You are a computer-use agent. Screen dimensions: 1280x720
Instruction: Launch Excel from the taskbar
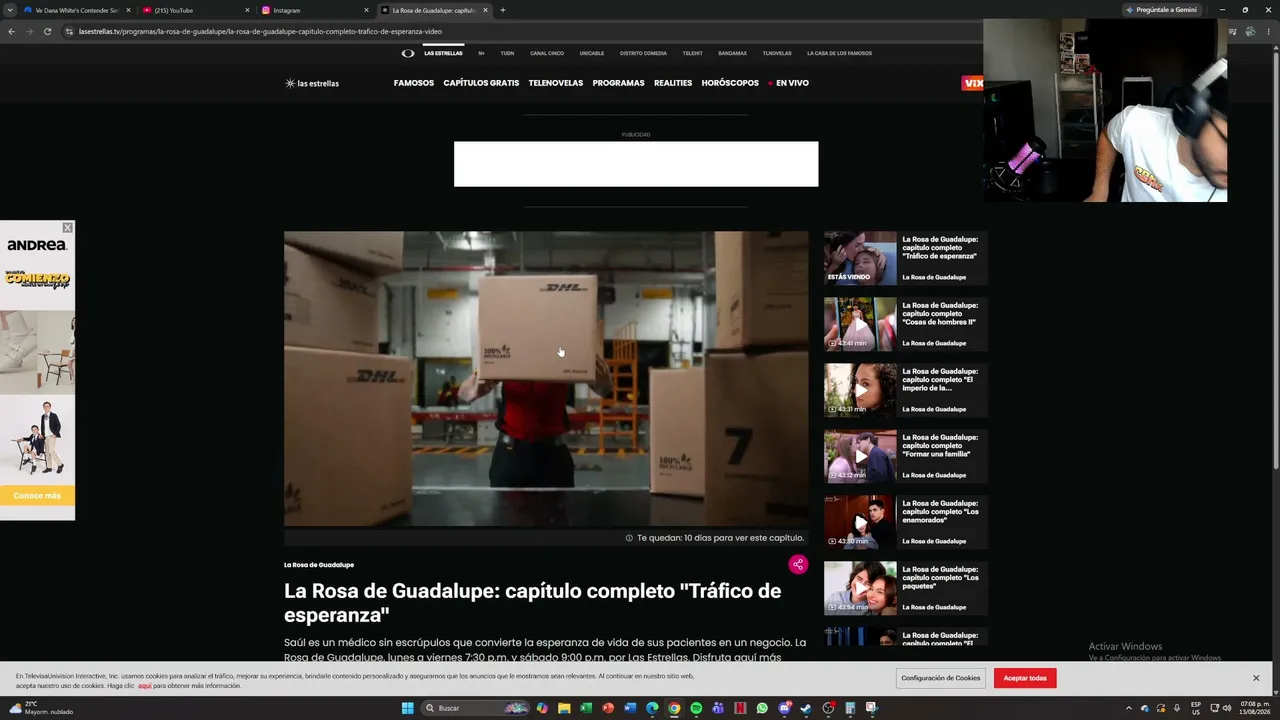coord(586,708)
